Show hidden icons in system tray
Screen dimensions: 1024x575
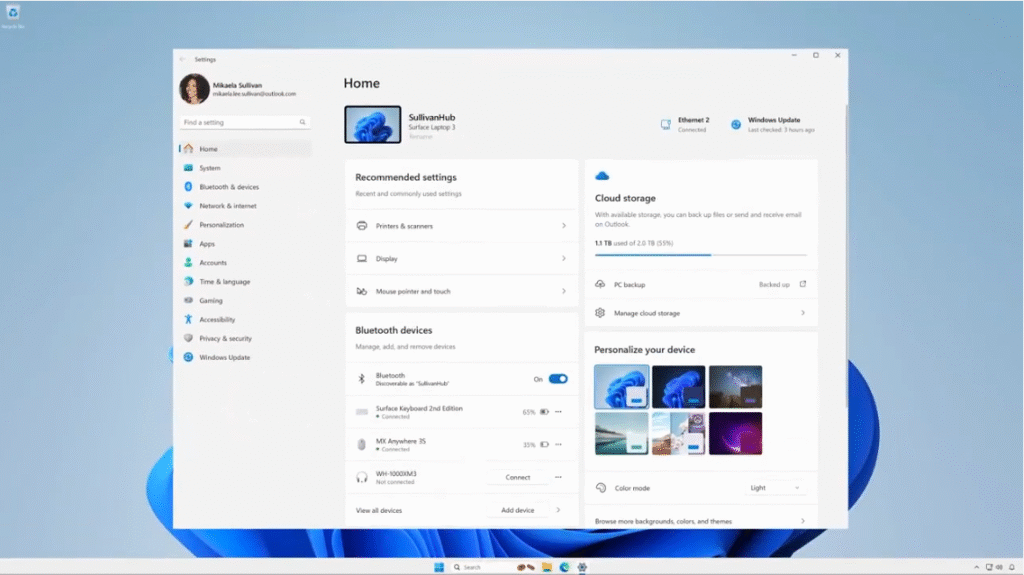976,567
